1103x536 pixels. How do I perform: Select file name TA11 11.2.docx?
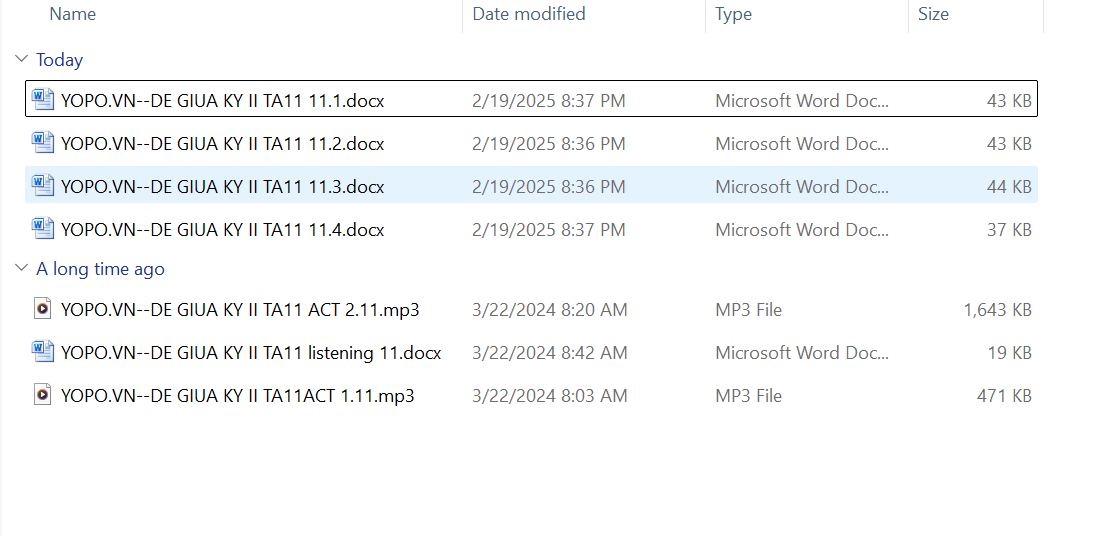pyautogui.click(x=222, y=144)
